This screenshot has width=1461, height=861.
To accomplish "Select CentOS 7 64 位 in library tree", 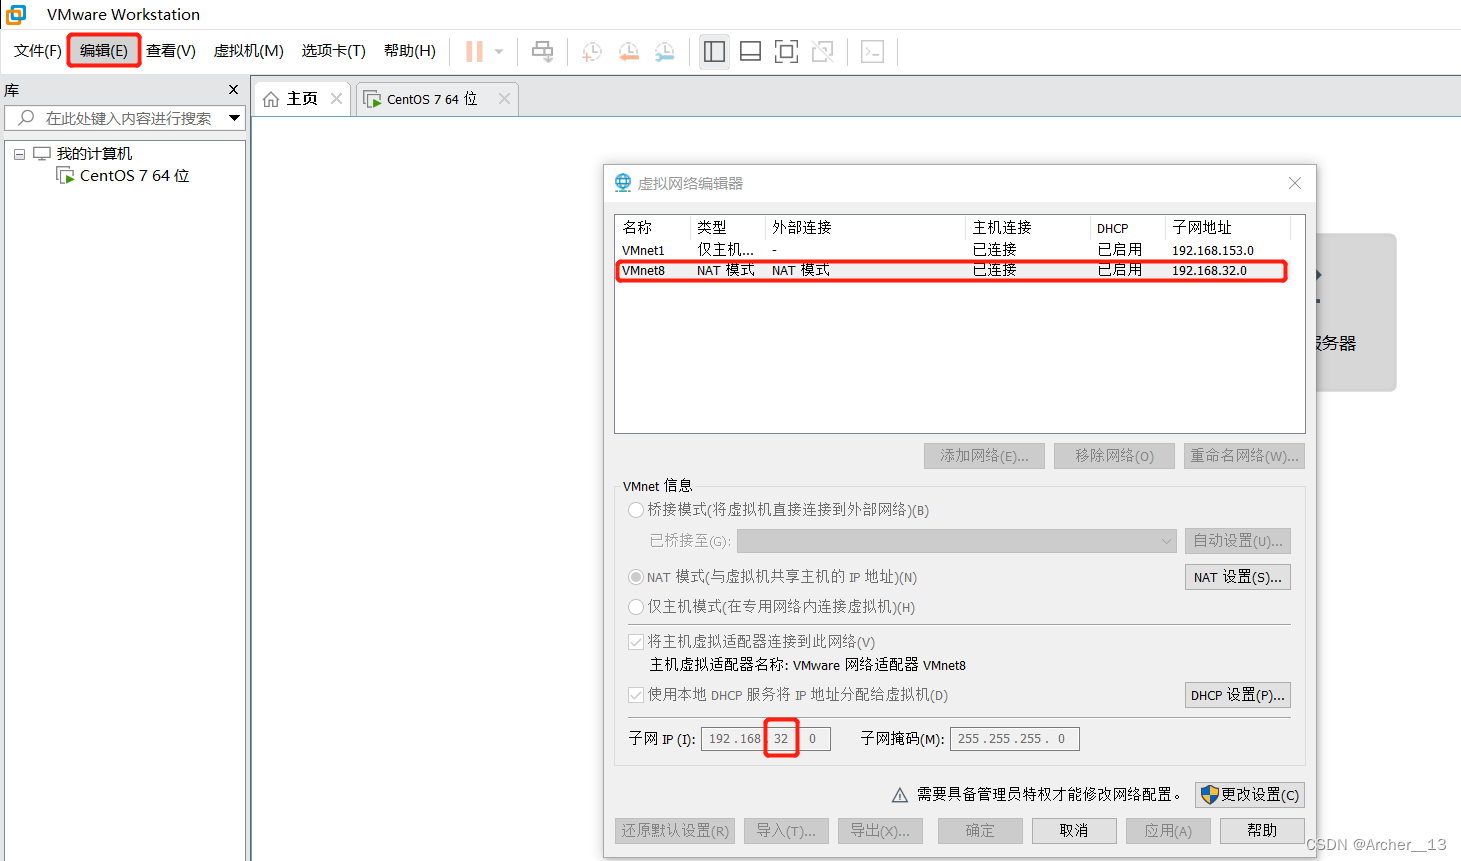I will (134, 176).
